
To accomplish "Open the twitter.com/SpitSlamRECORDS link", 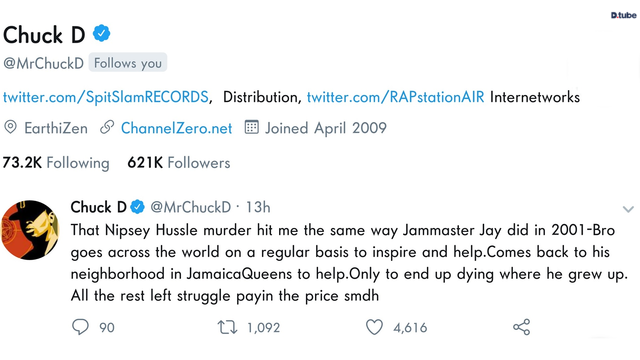I will (x=106, y=97).
